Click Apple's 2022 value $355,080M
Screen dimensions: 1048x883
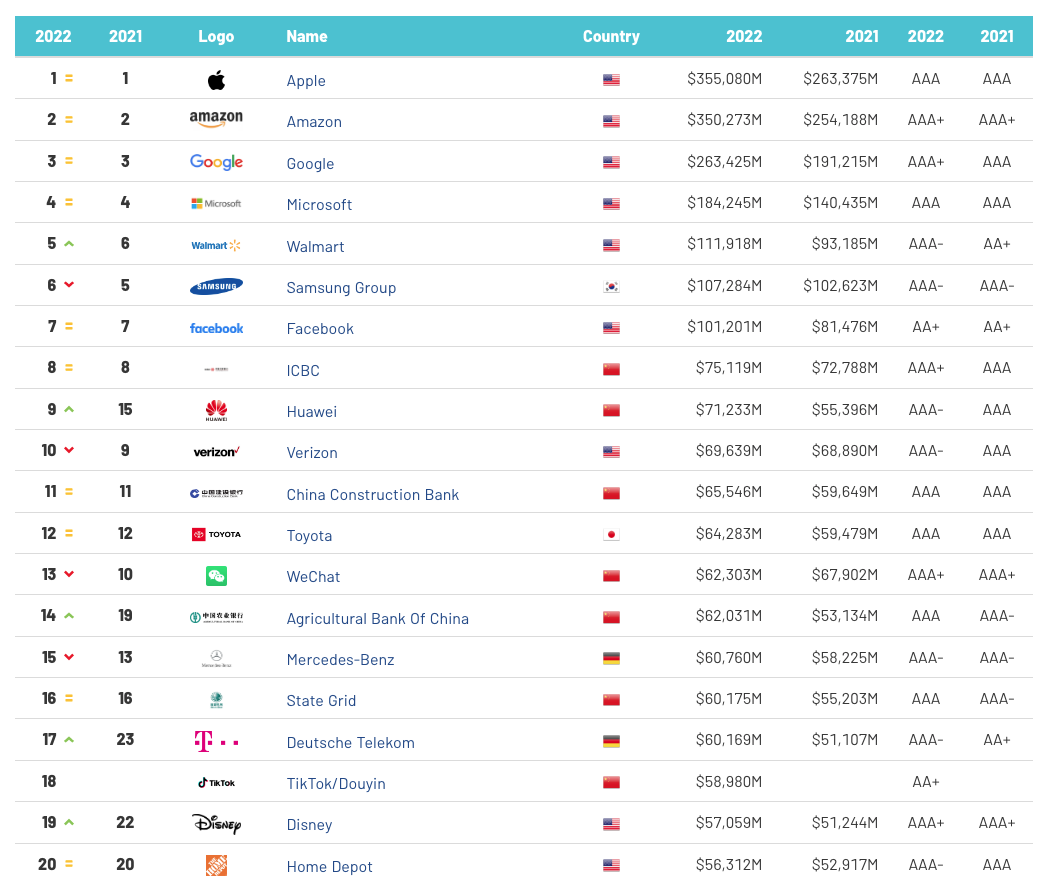725,79
